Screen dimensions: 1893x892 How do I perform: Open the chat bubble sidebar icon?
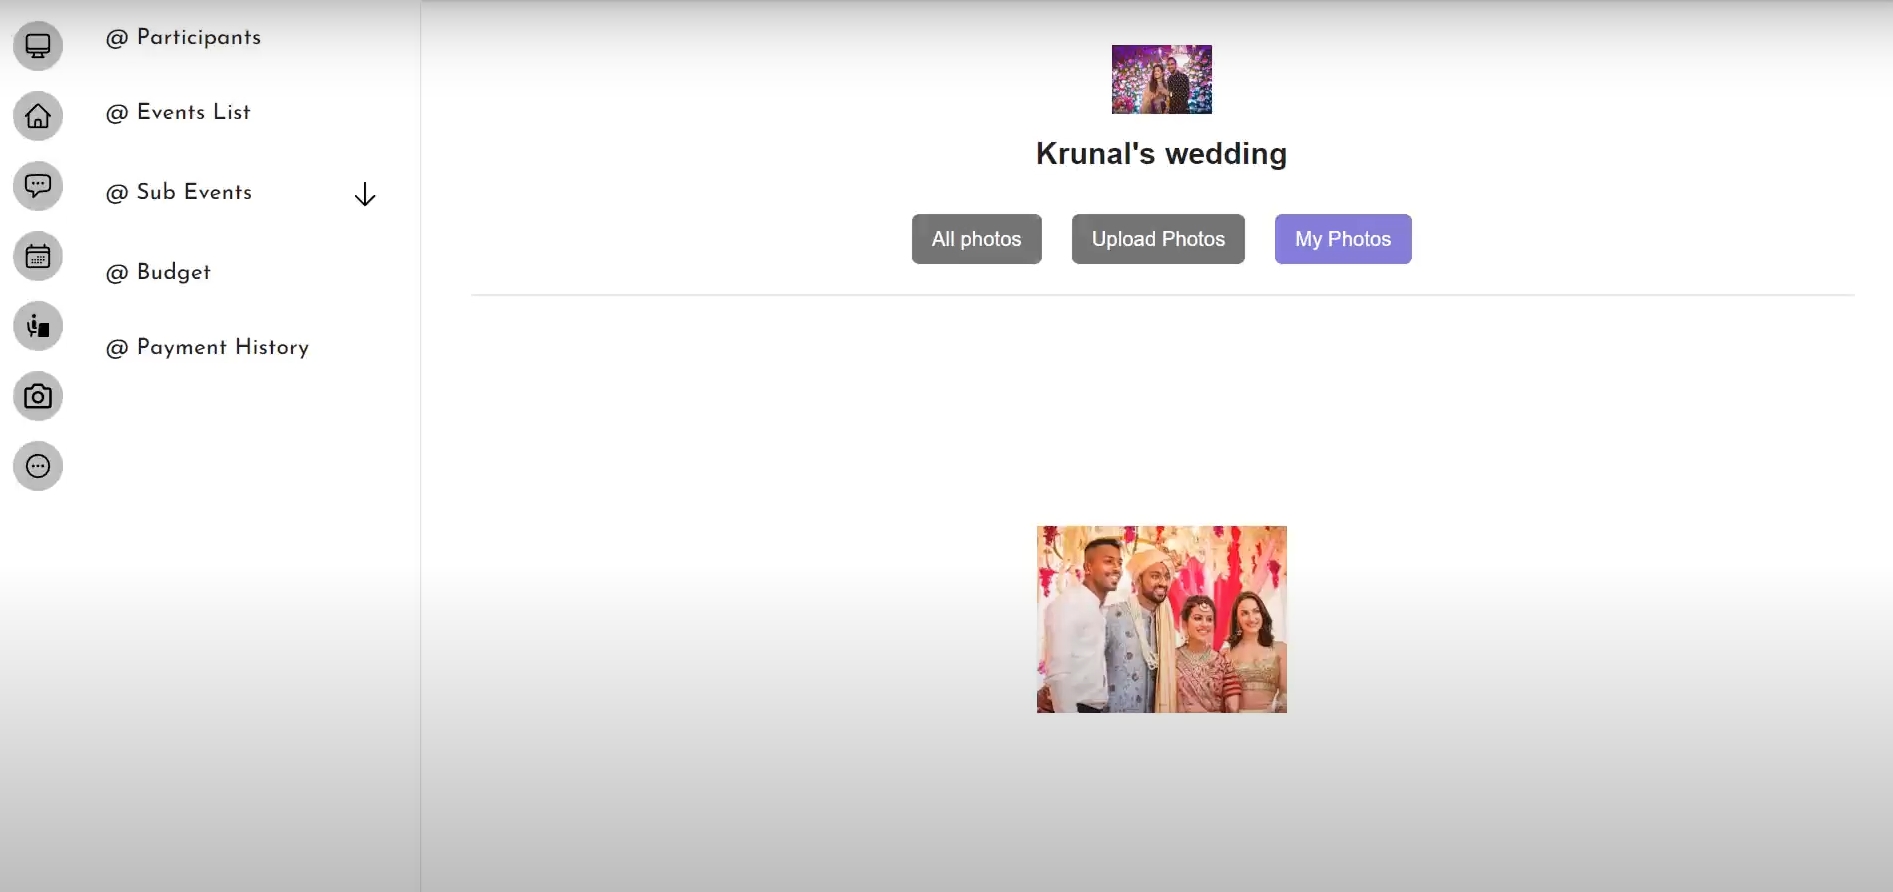(38, 186)
